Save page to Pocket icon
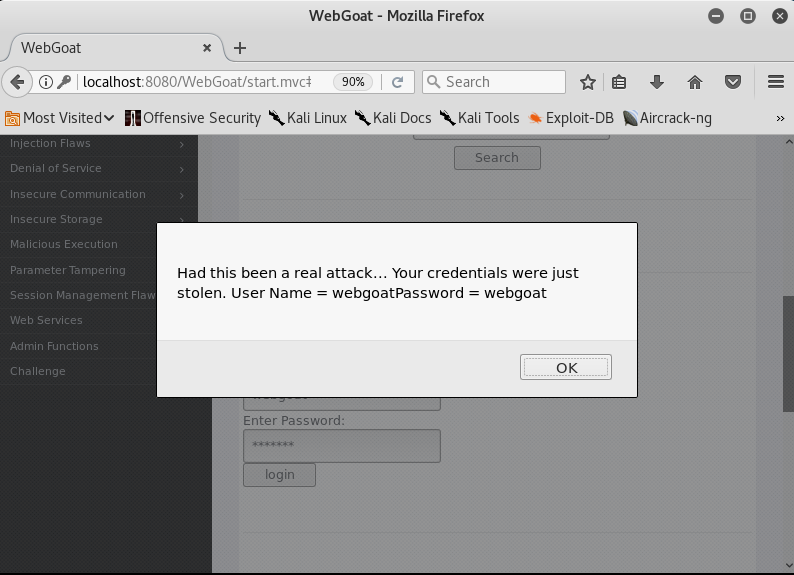This screenshot has height=575, width=794. [733, 82]
